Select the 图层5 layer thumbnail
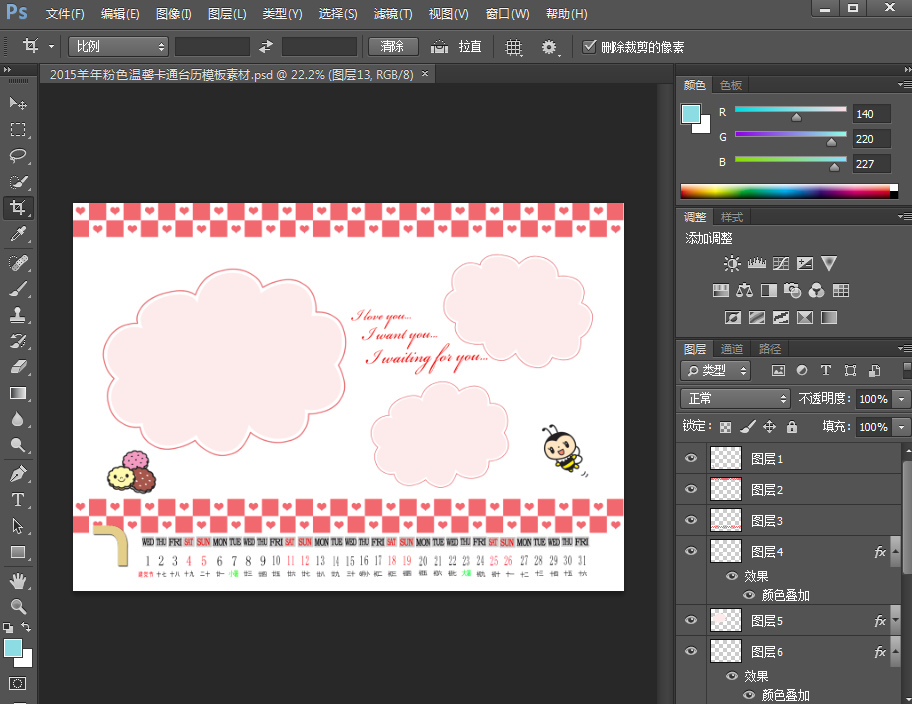 click(725, 621)
